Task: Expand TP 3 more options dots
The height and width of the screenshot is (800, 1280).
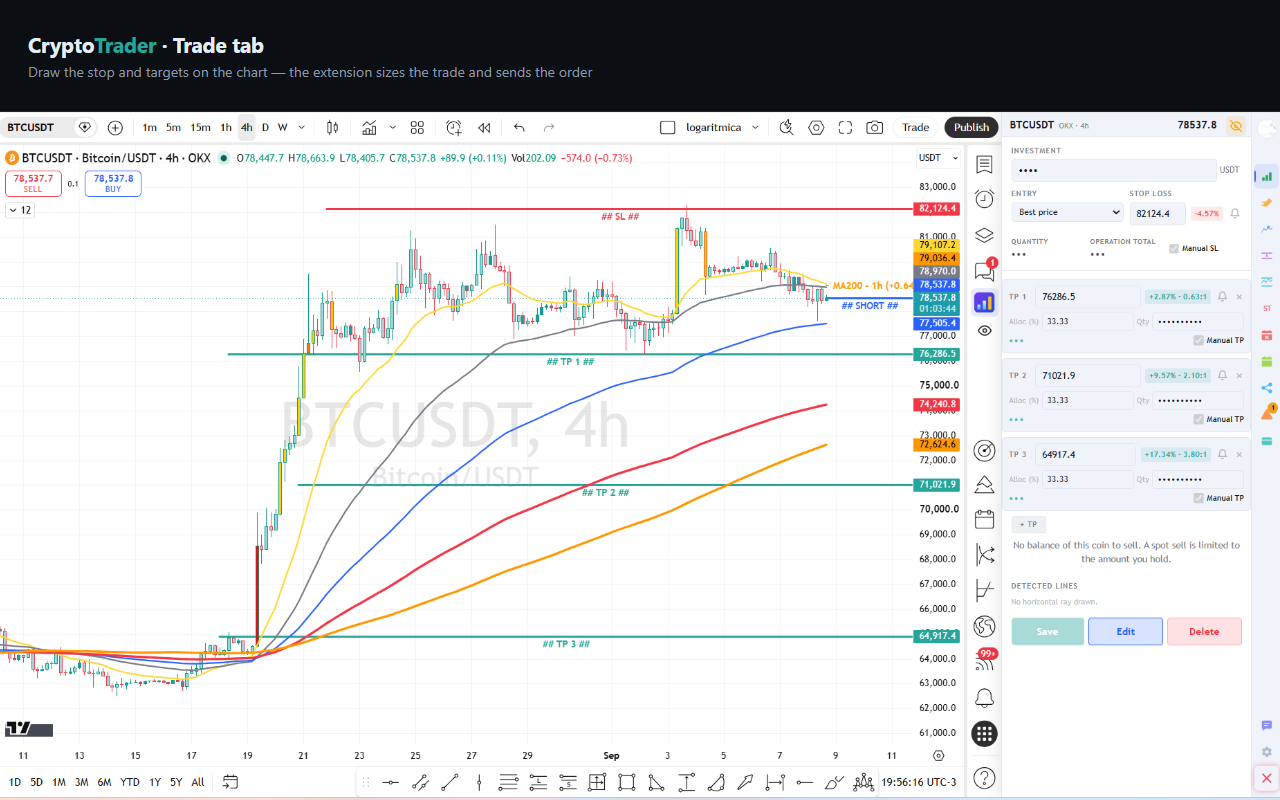Action: point(1017,498)
